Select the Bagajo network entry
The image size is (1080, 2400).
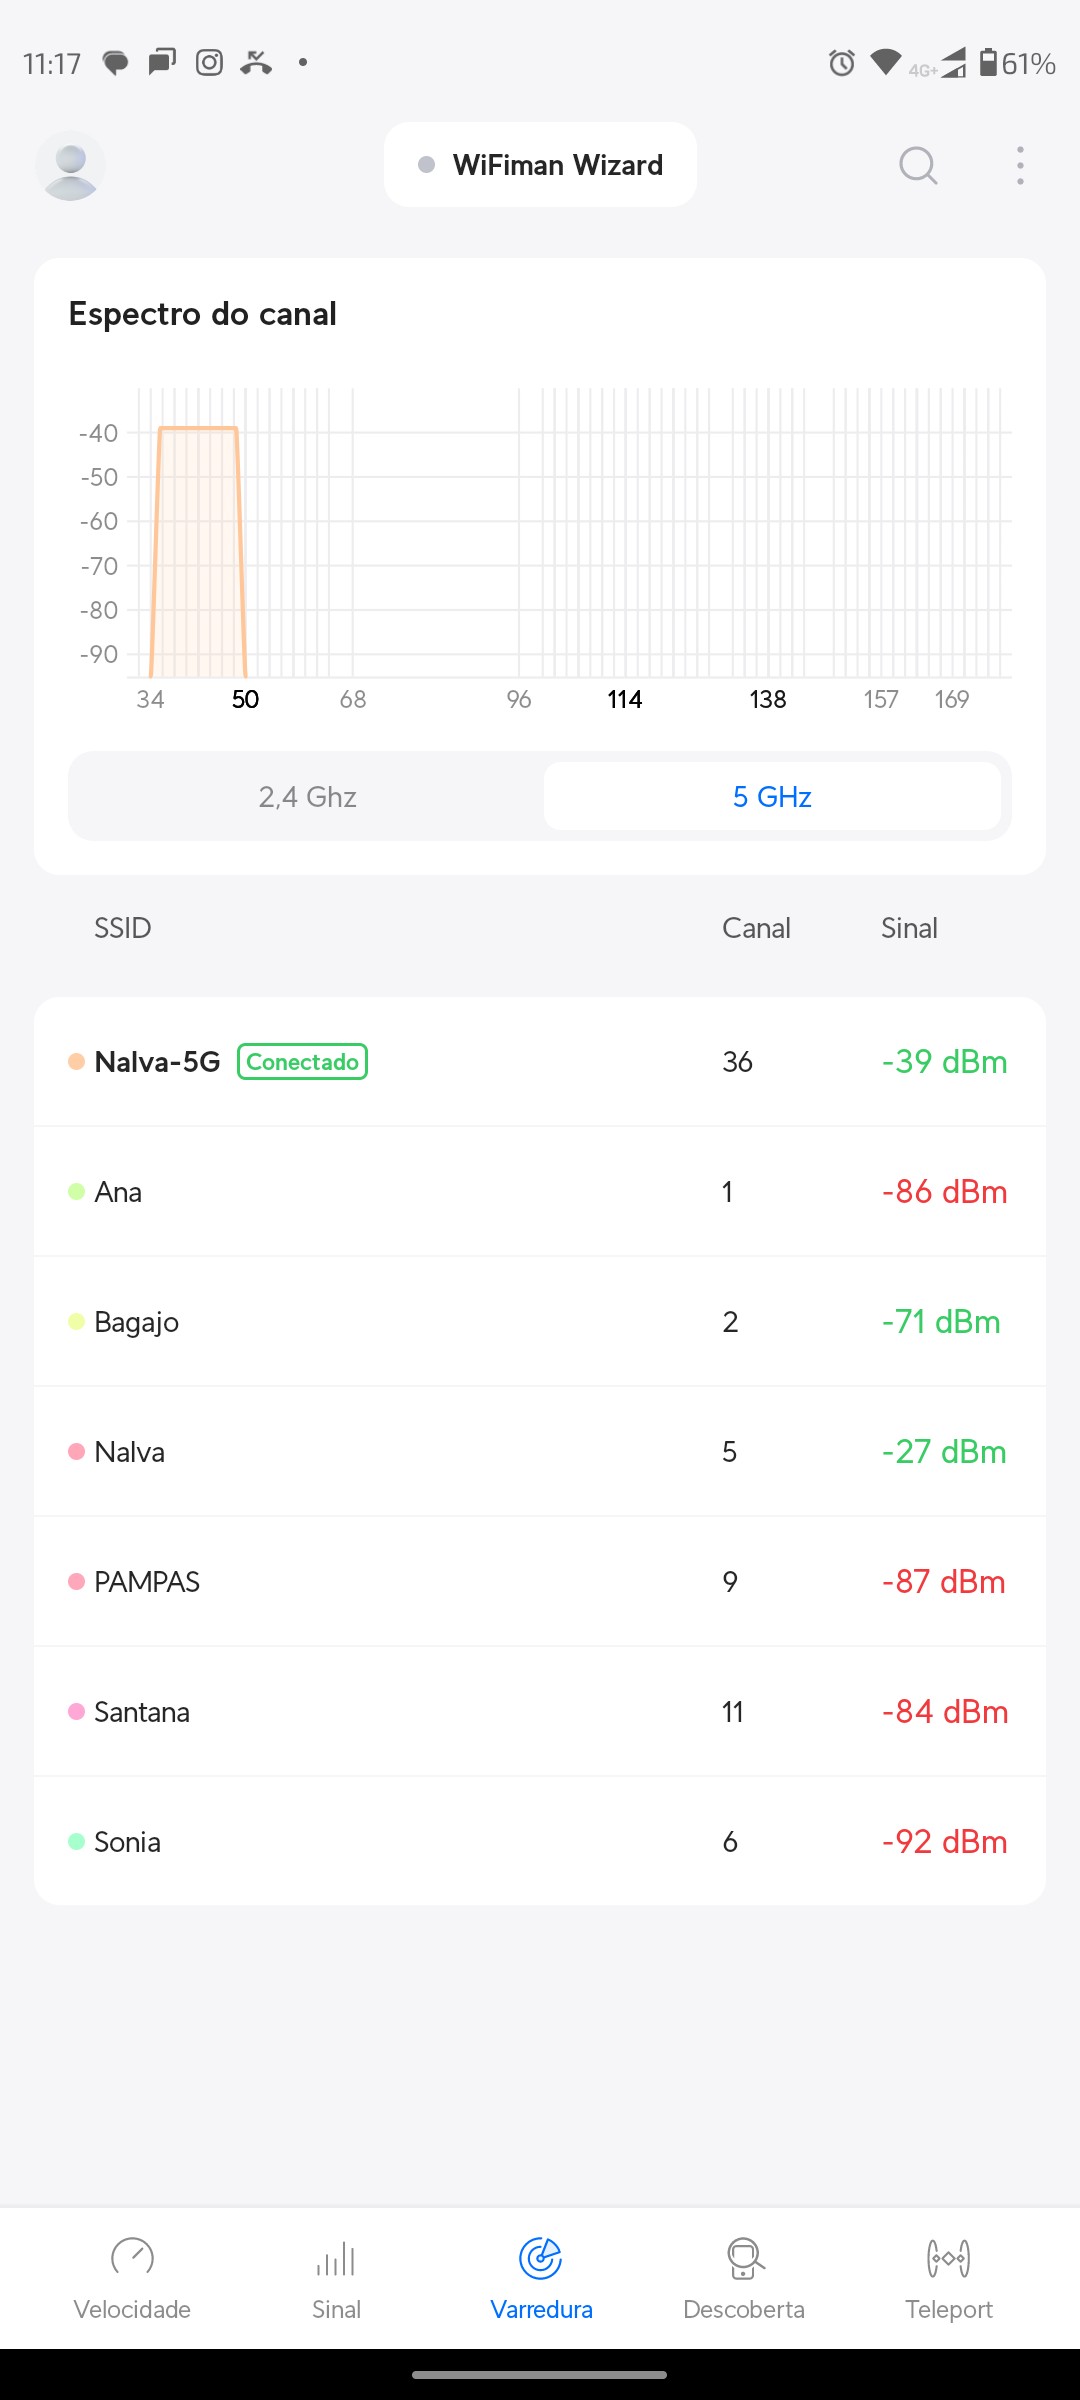540,1322
